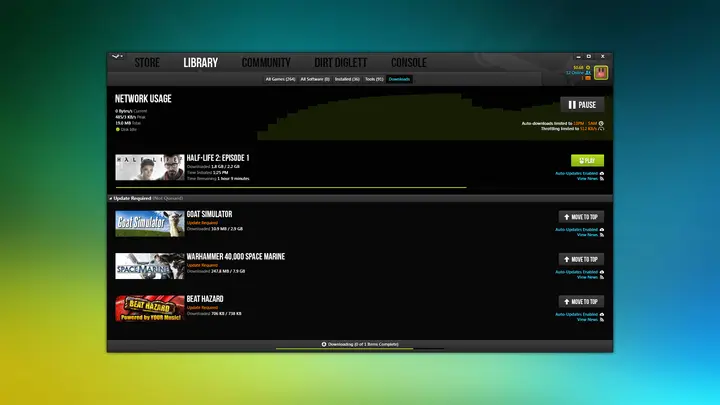Open Half-Life 2: Episode 1 thumbnail
This screenshot has height=405, width=720.
point(150,167)
